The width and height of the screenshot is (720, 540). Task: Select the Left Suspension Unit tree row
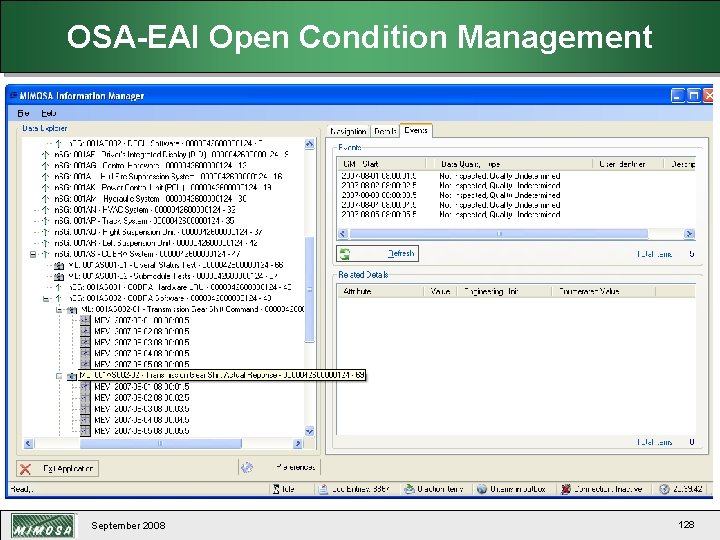(158, 243)
